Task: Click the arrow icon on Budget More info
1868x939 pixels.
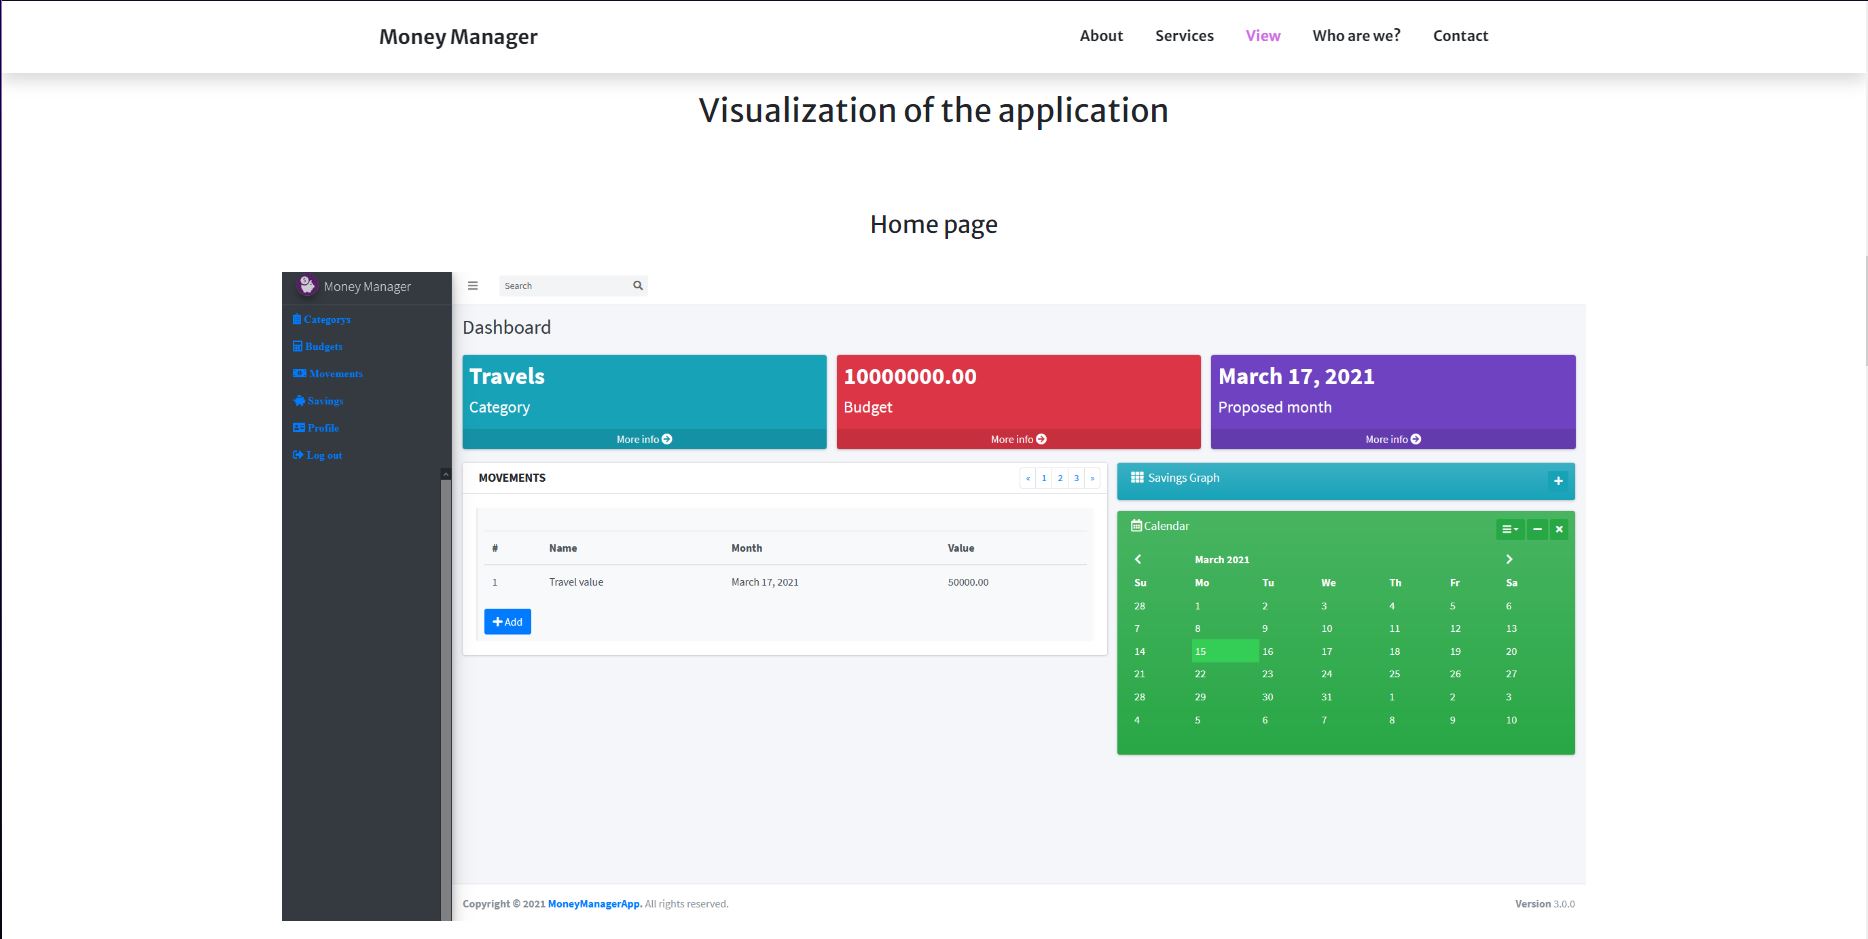Action: [x=1042, y=439]
